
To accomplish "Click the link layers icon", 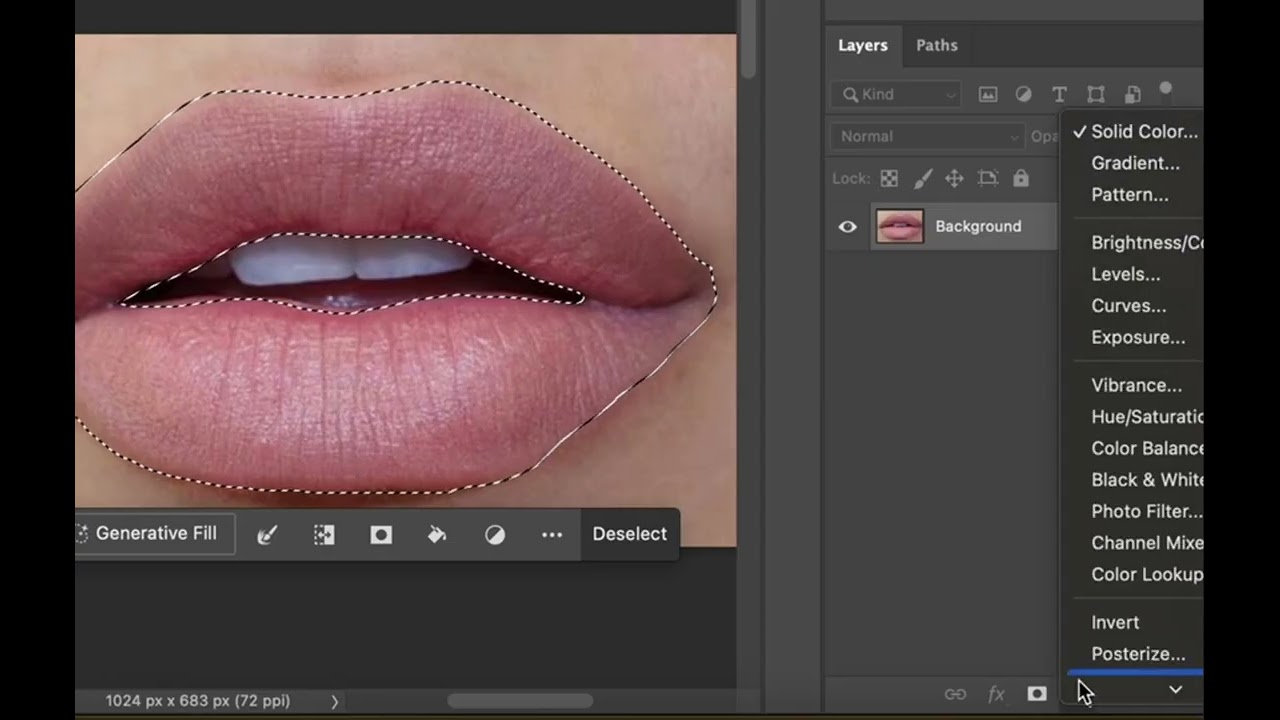I will [x=955, y=694].
